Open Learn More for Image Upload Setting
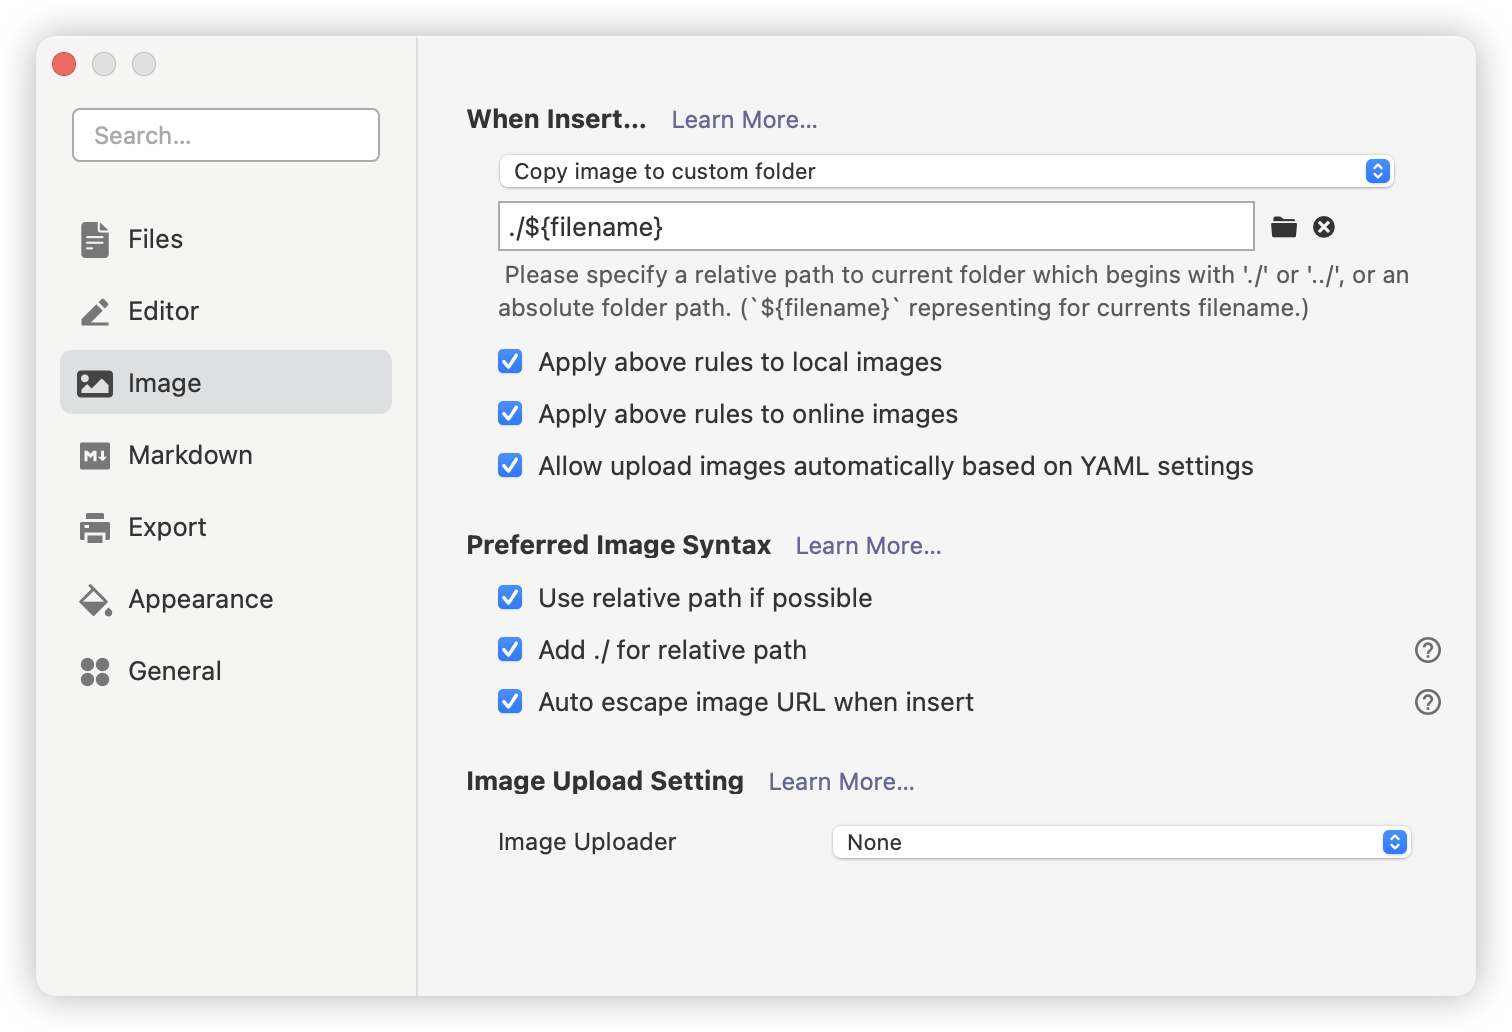This screenshot has width=1512, height=1032. (841, 781)
